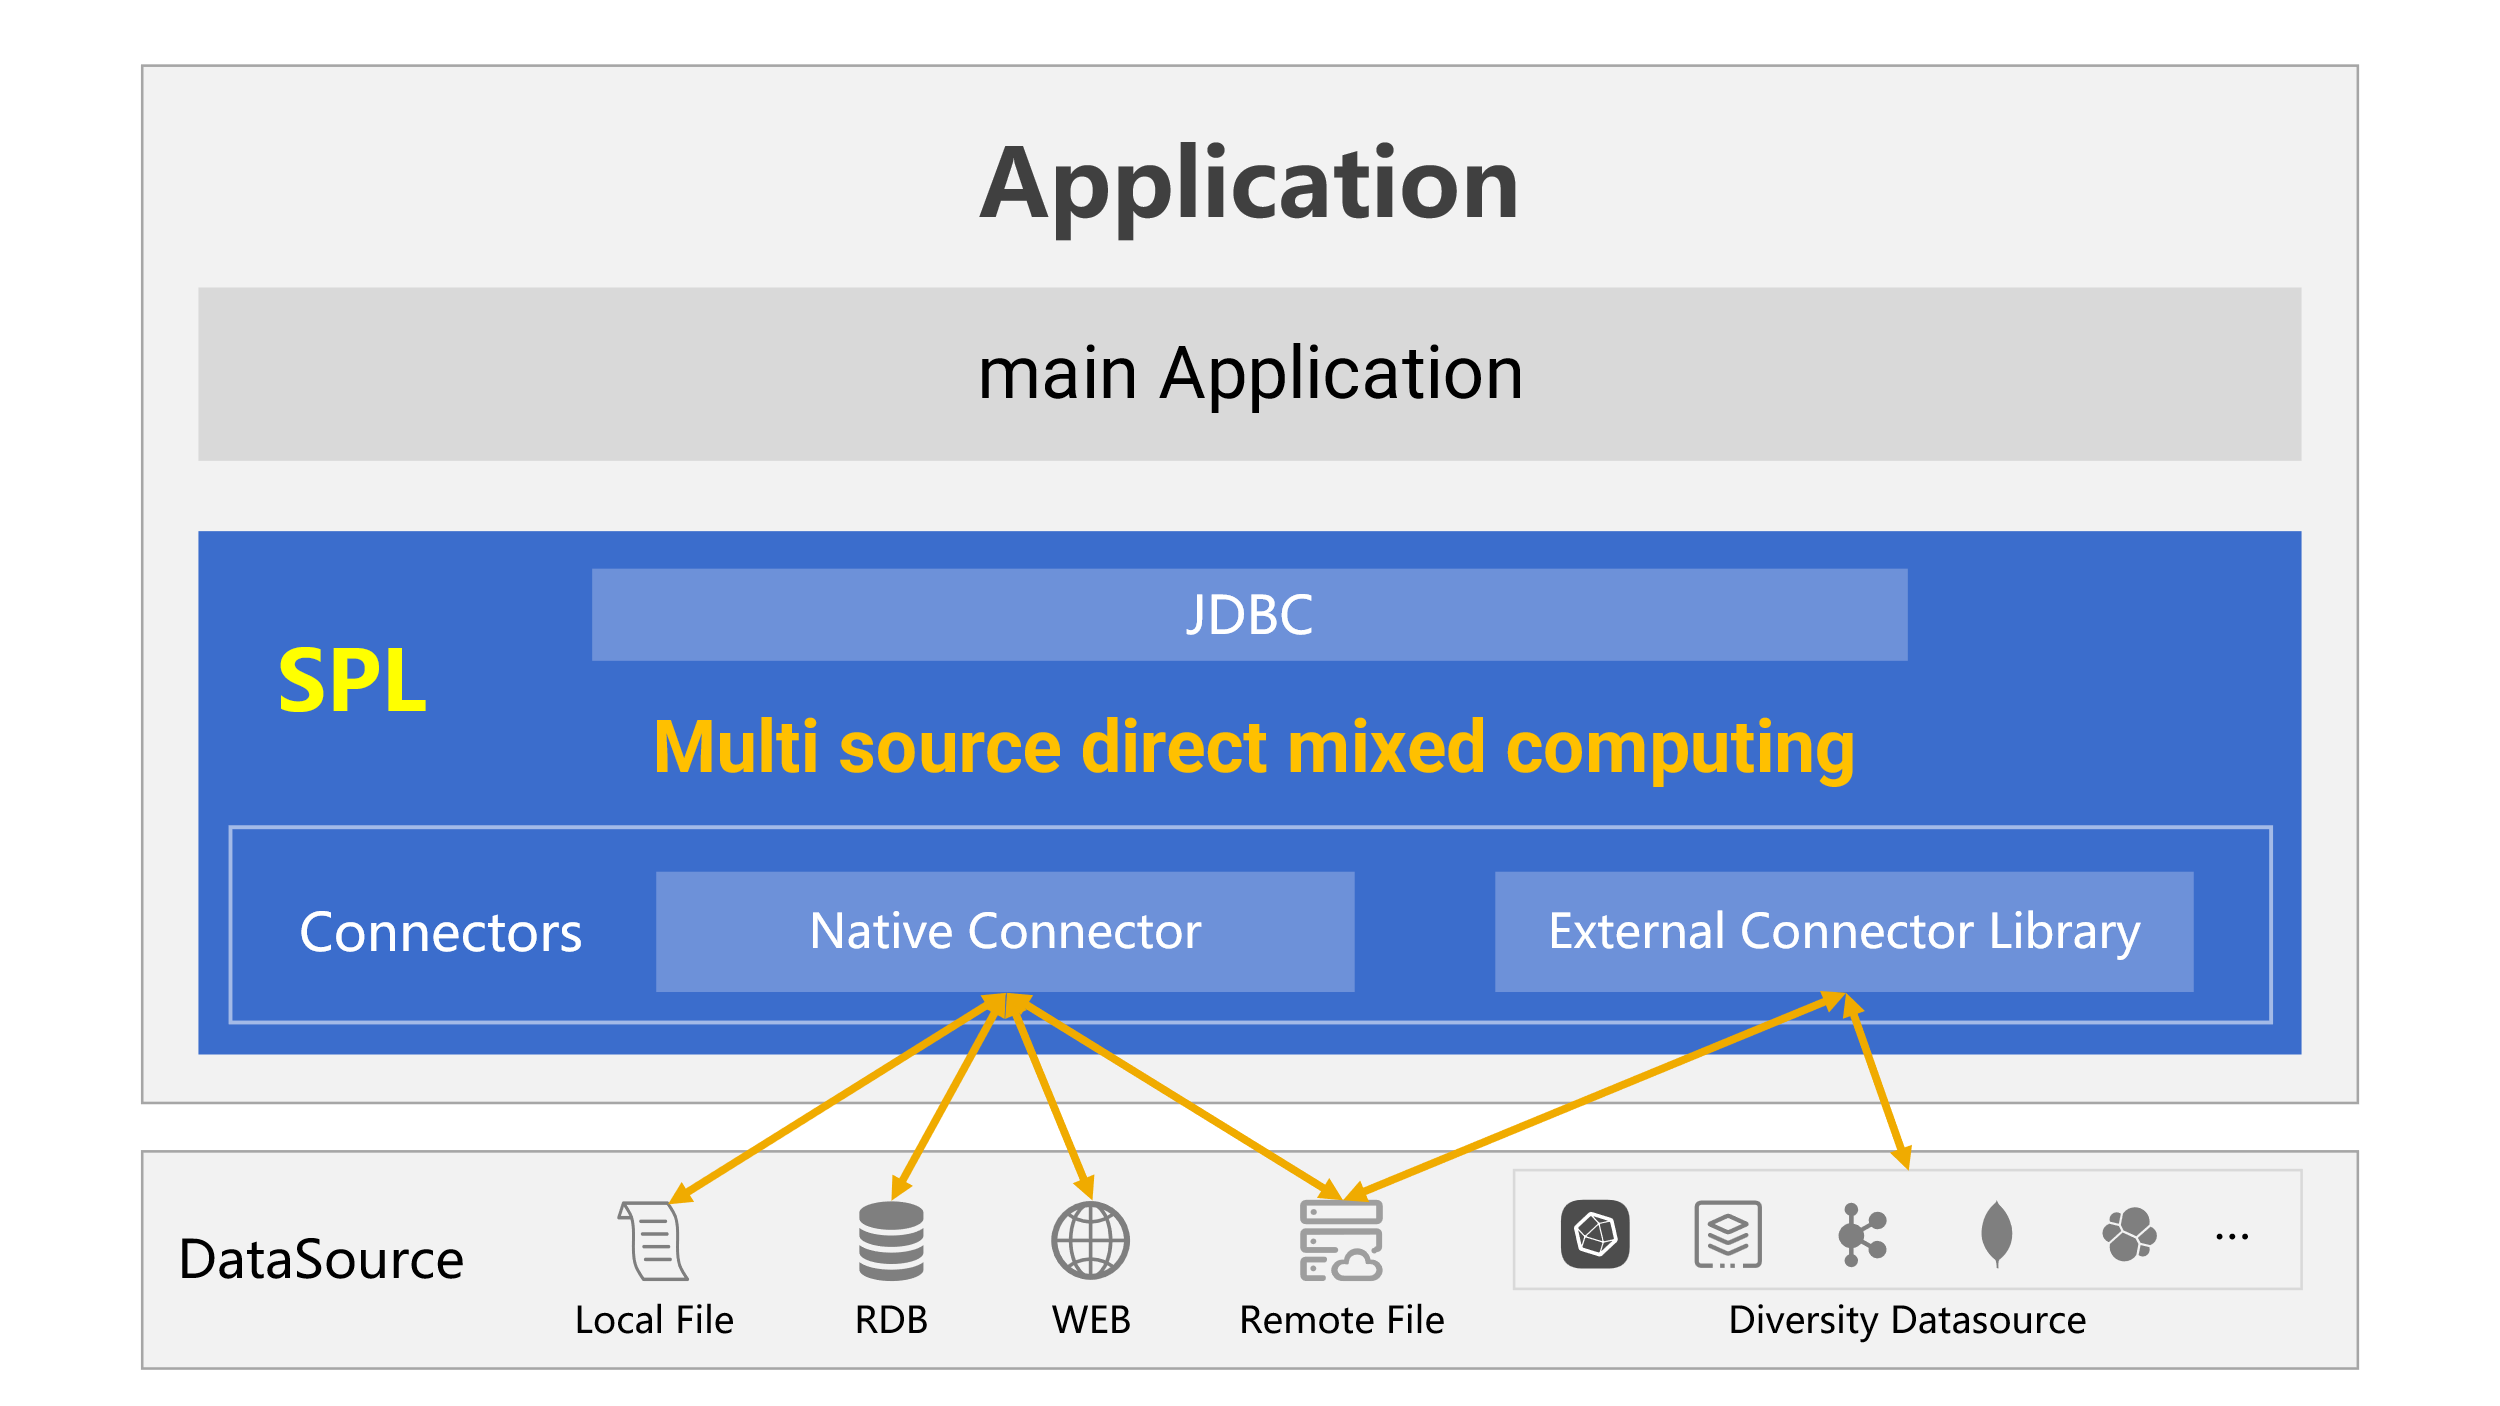Click the DataSource section label
This screenshot has height=1406, width=2500.
(321, 1259)
